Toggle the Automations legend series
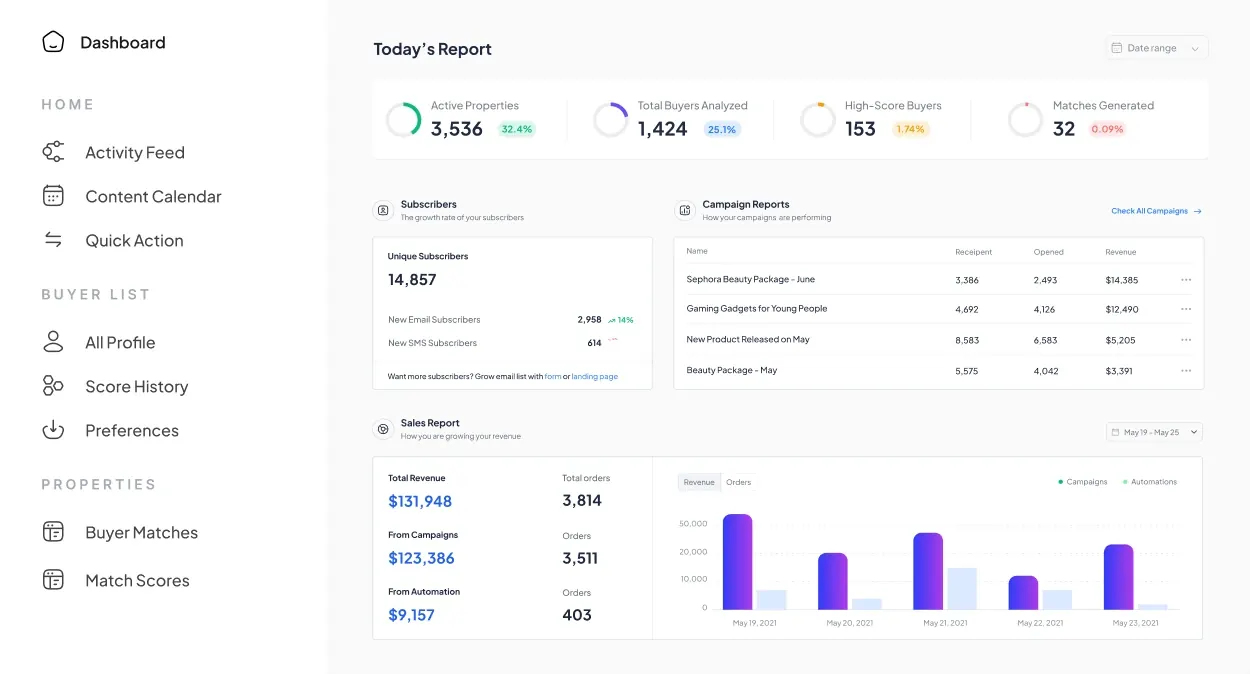Screen dimensions: 1250x674 click(x=1150, y=482)
